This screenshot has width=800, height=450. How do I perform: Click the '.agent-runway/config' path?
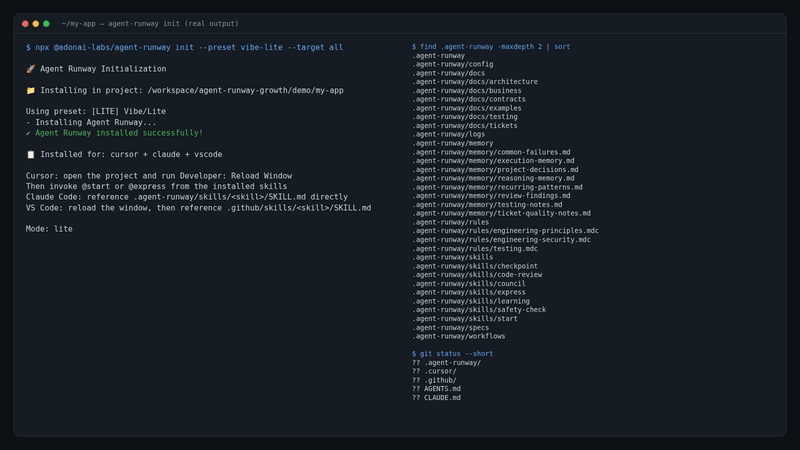coord(453,64)
